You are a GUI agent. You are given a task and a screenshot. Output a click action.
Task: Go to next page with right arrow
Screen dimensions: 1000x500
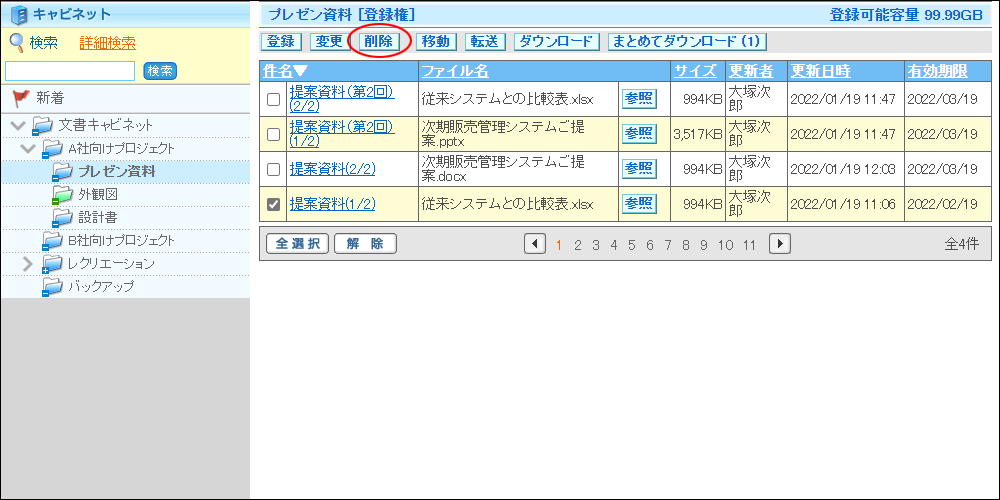779,244
